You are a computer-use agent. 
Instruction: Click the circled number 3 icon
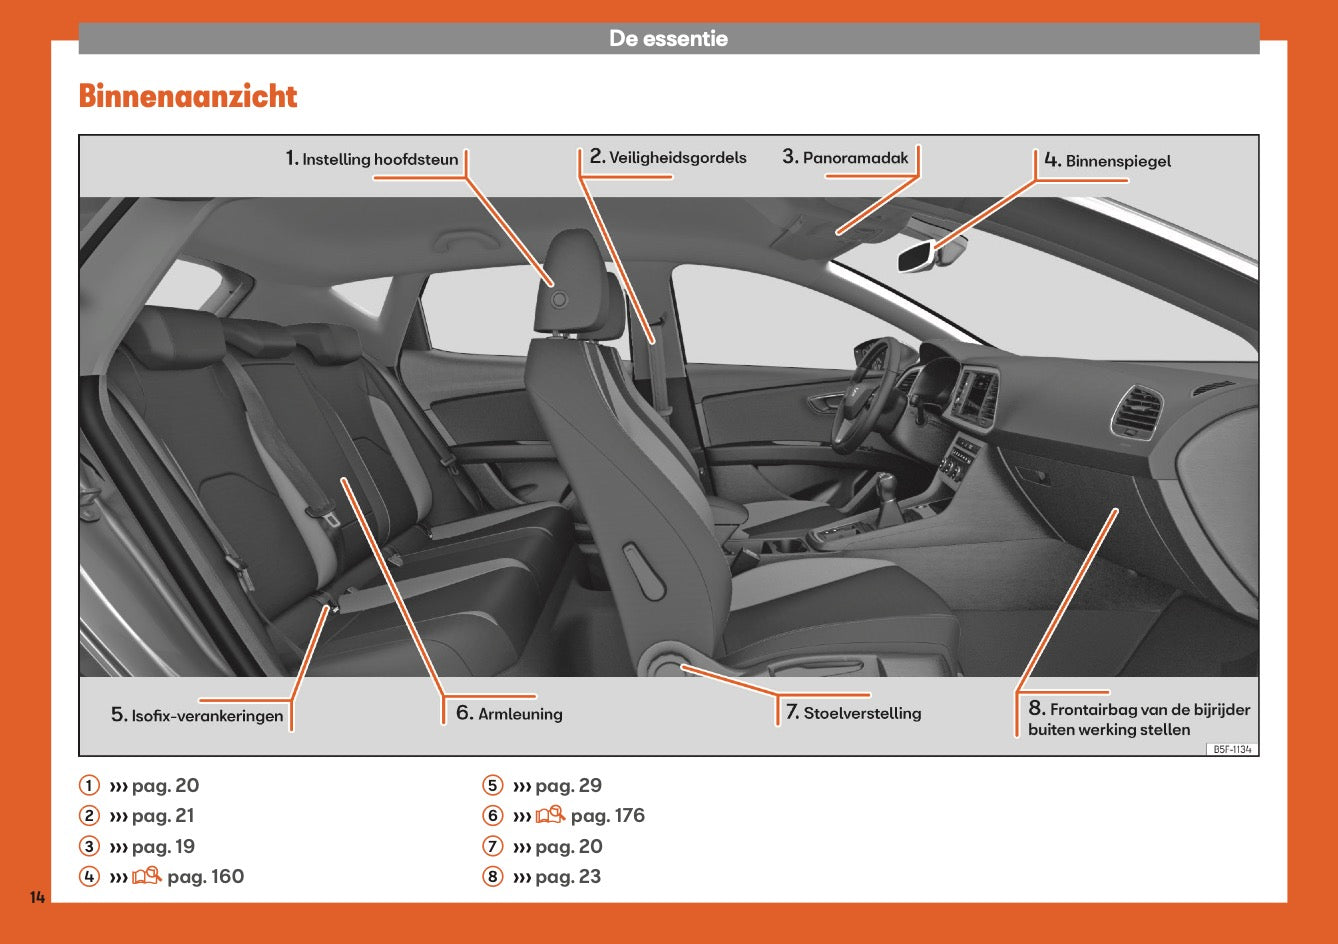click(x=90, y=847)
